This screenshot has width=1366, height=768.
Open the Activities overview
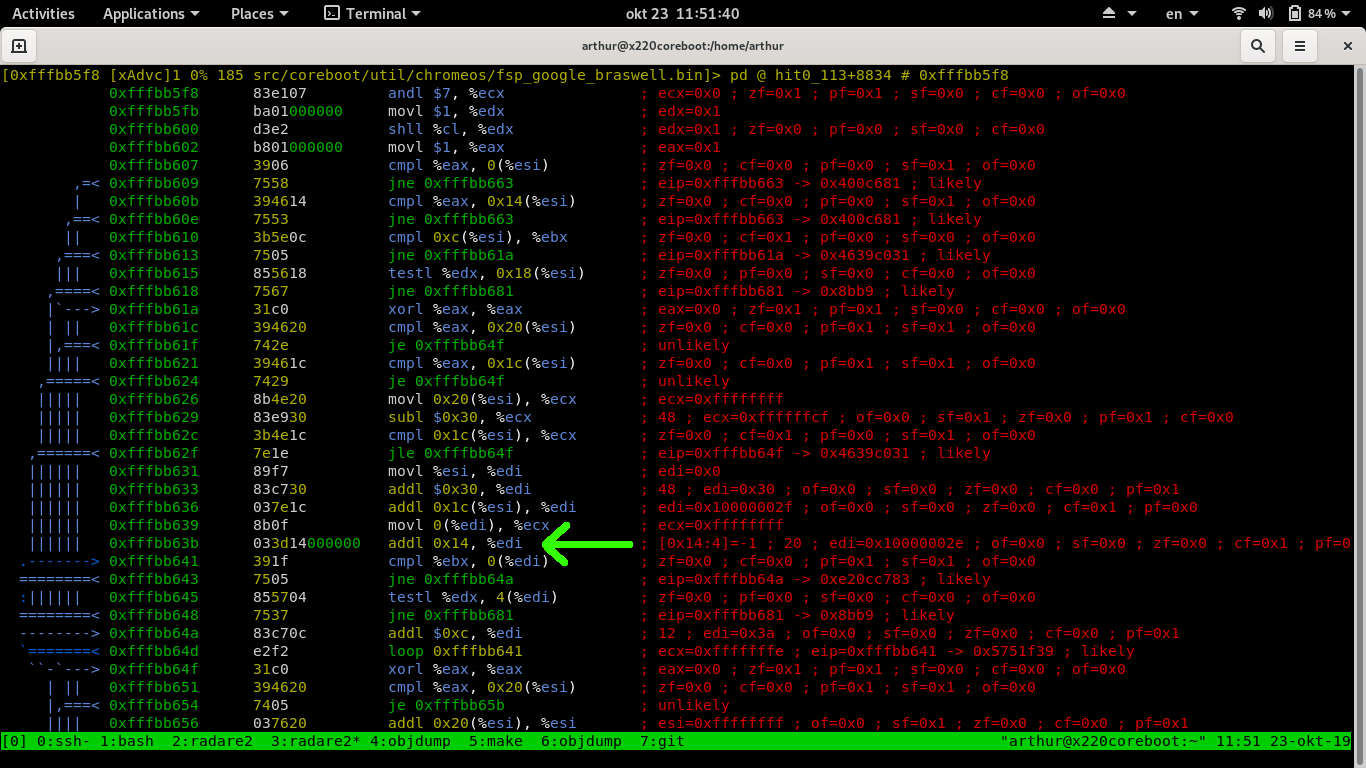click(43, 14)
